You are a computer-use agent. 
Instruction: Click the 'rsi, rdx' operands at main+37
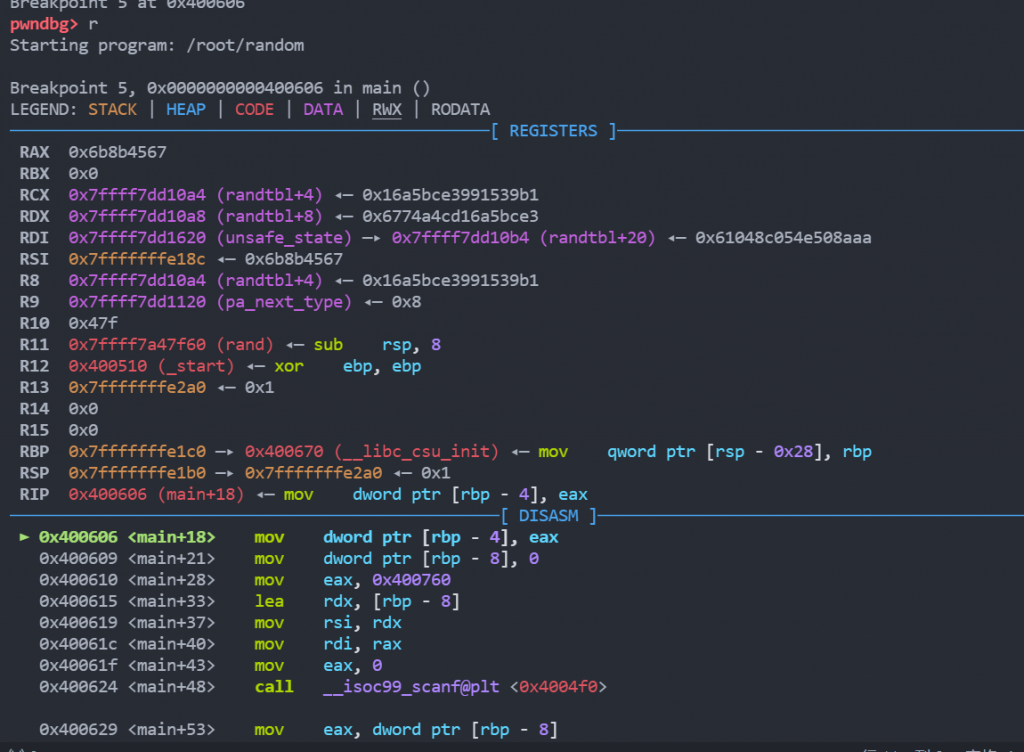tap(362, 623)
